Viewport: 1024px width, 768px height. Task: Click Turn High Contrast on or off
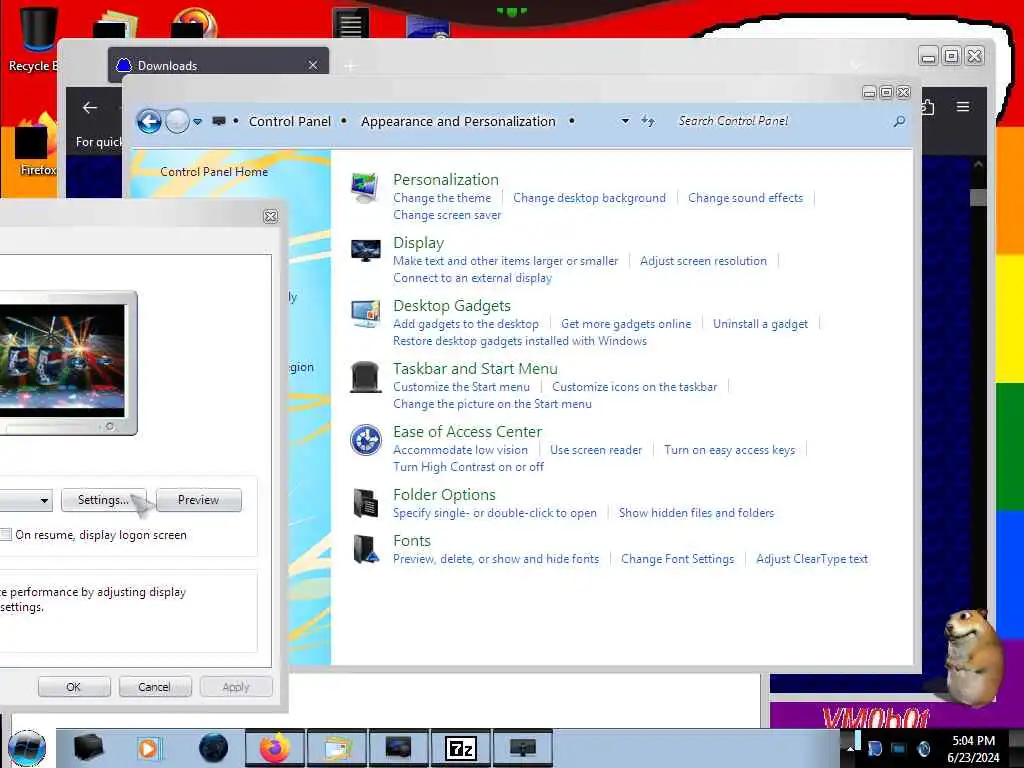[468, 467]
